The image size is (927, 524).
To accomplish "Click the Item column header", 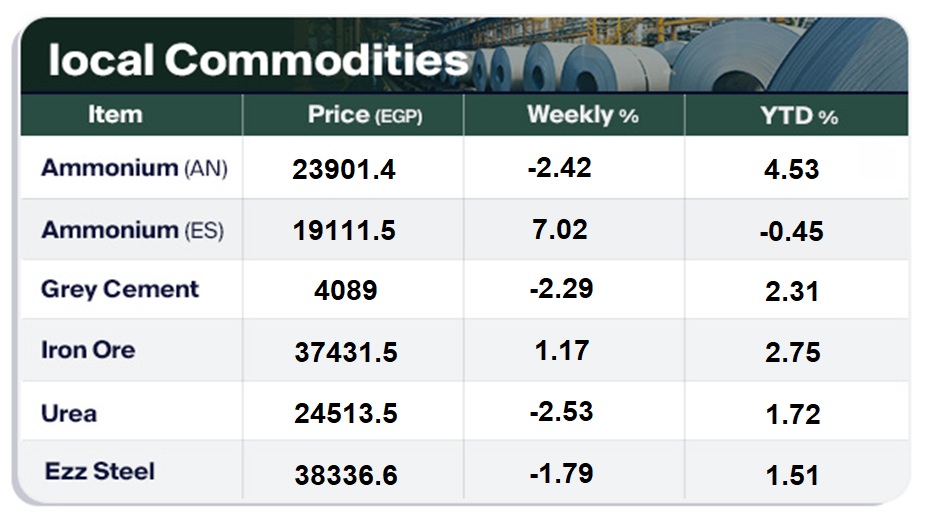I will pos(115,115).
